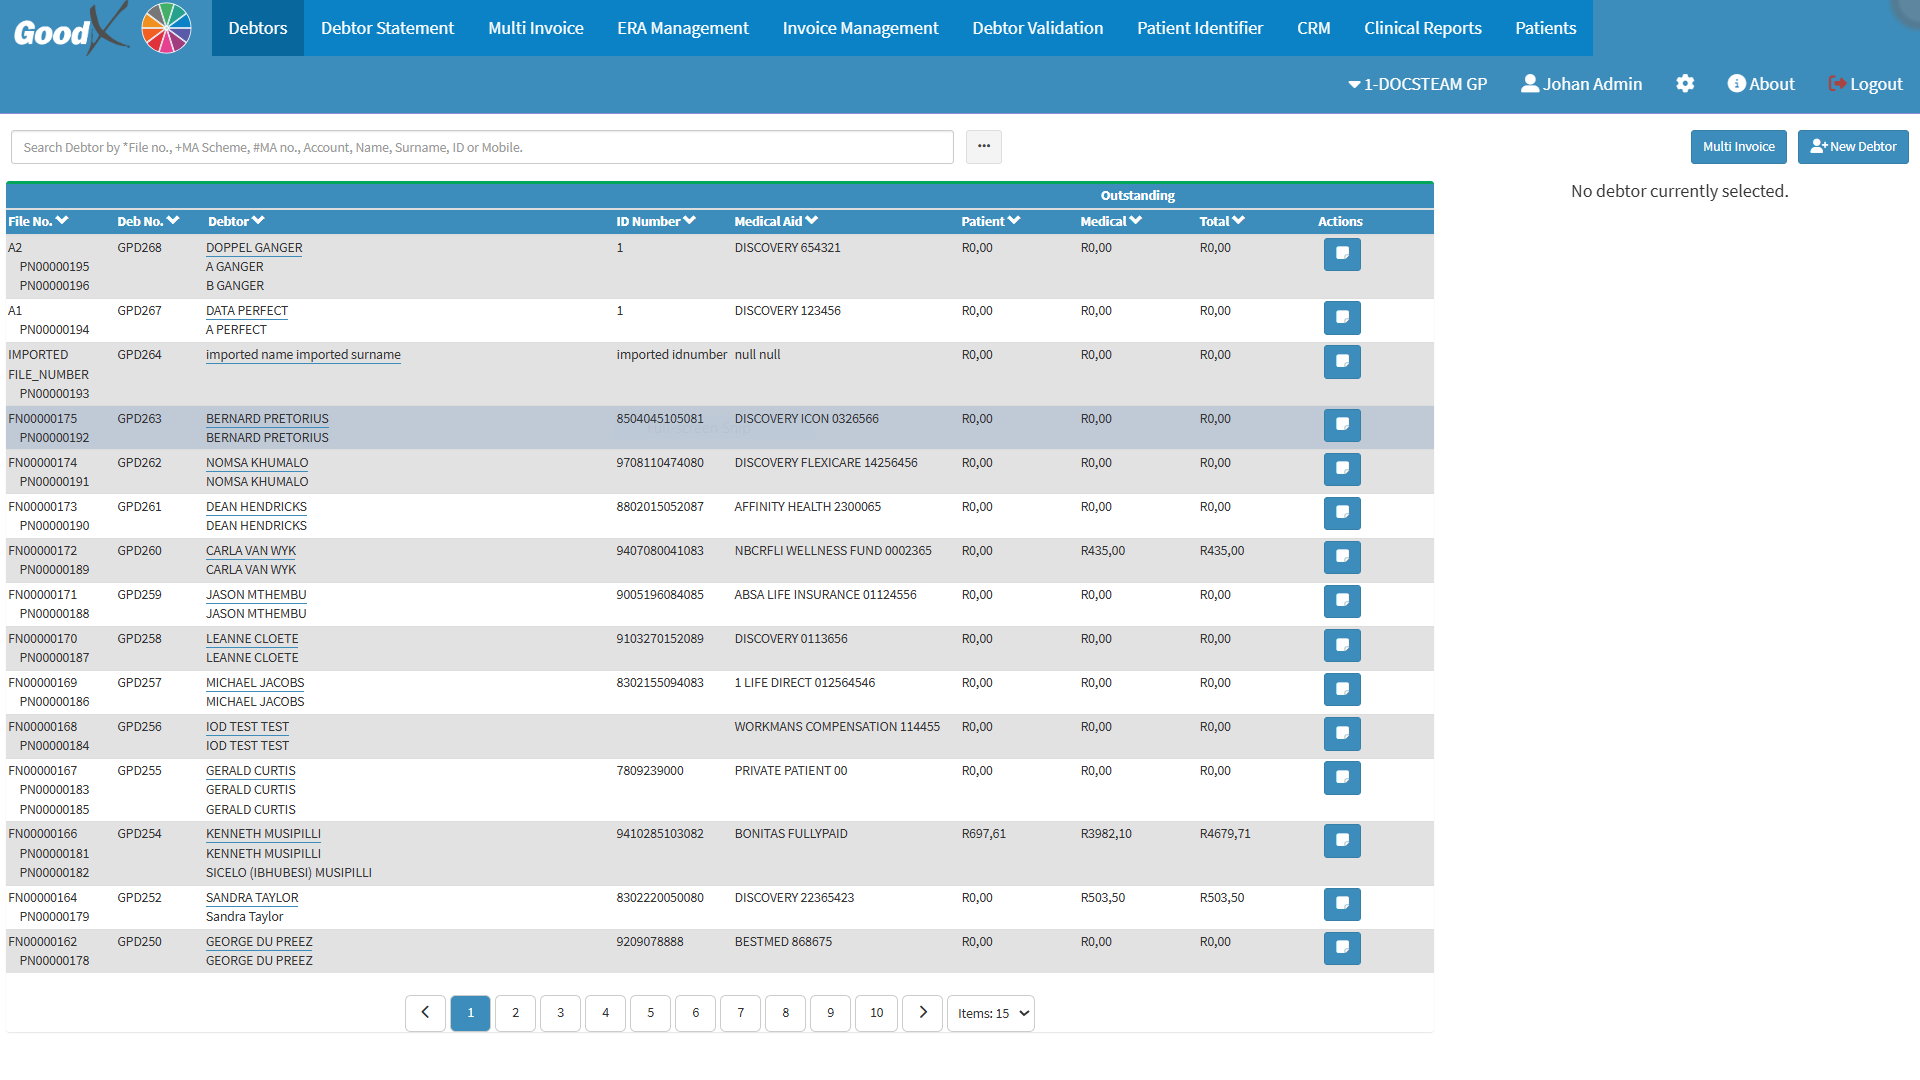Go to previous page arrow

point(425,1013)
